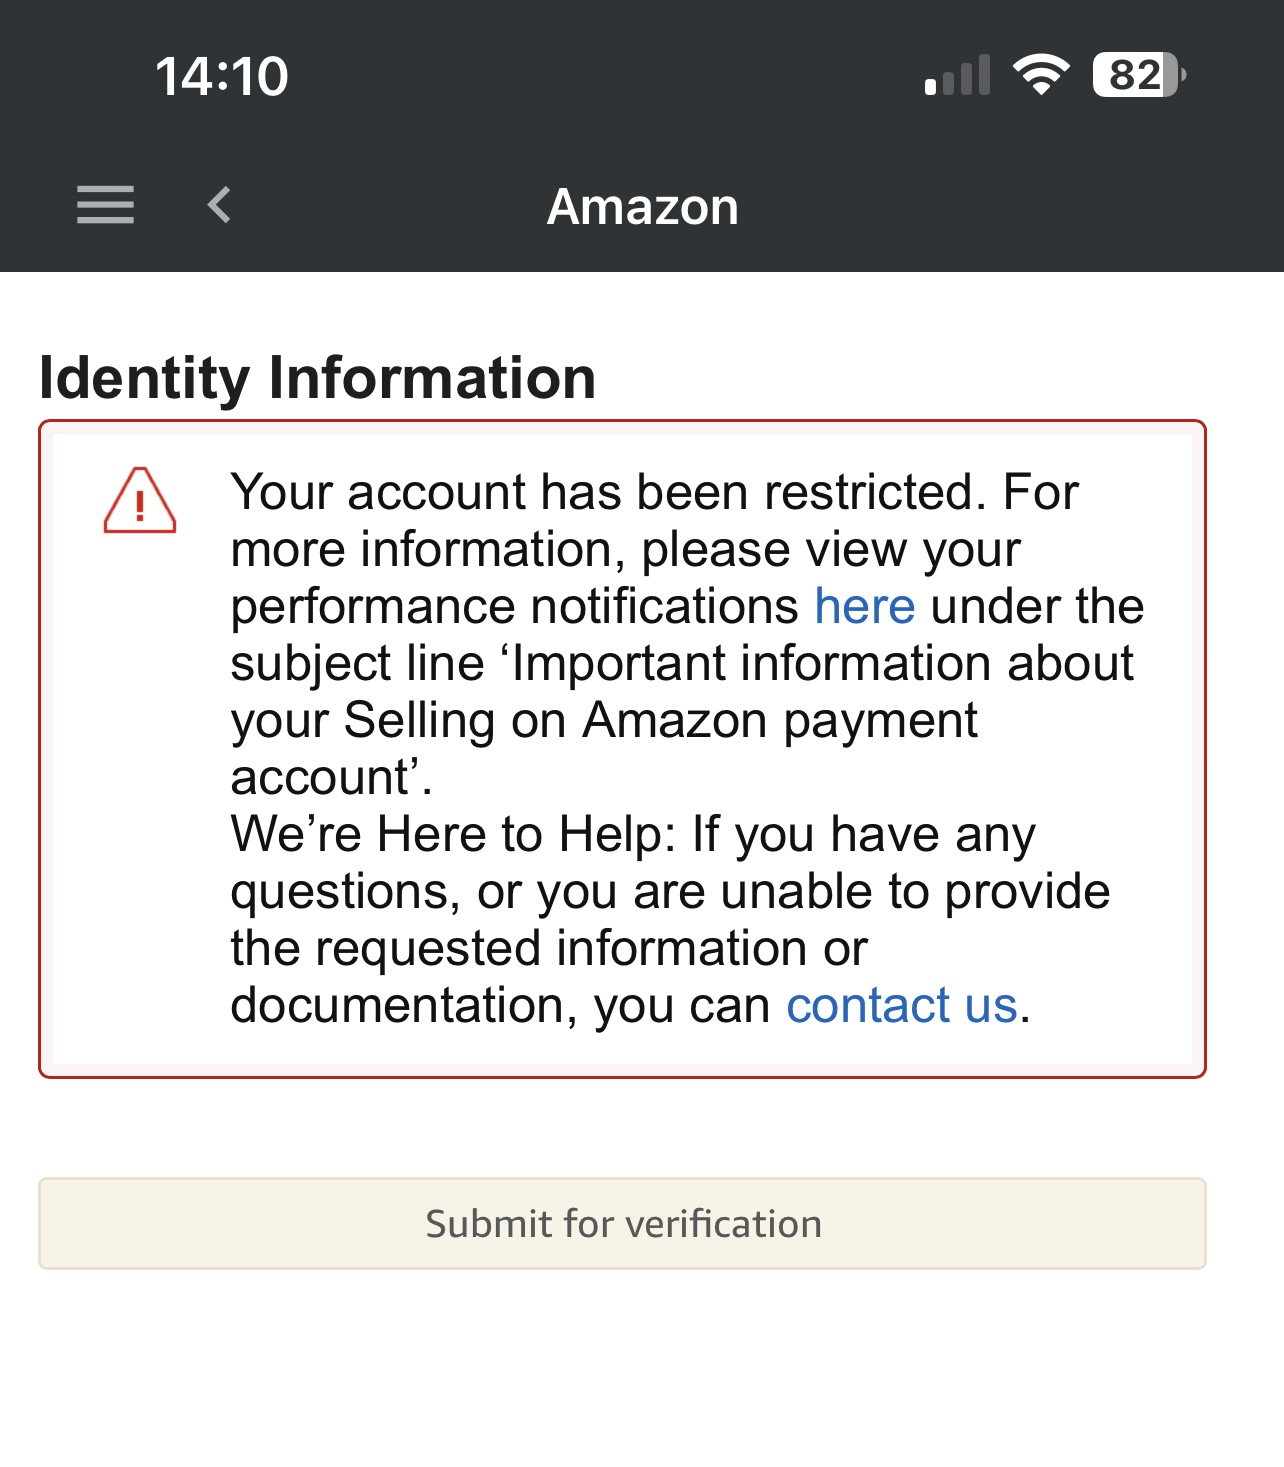This screenshot has height=1467, width=1284.
Task: Tap the 'Important information about' subject line text
Action: (x=823, y=663)
